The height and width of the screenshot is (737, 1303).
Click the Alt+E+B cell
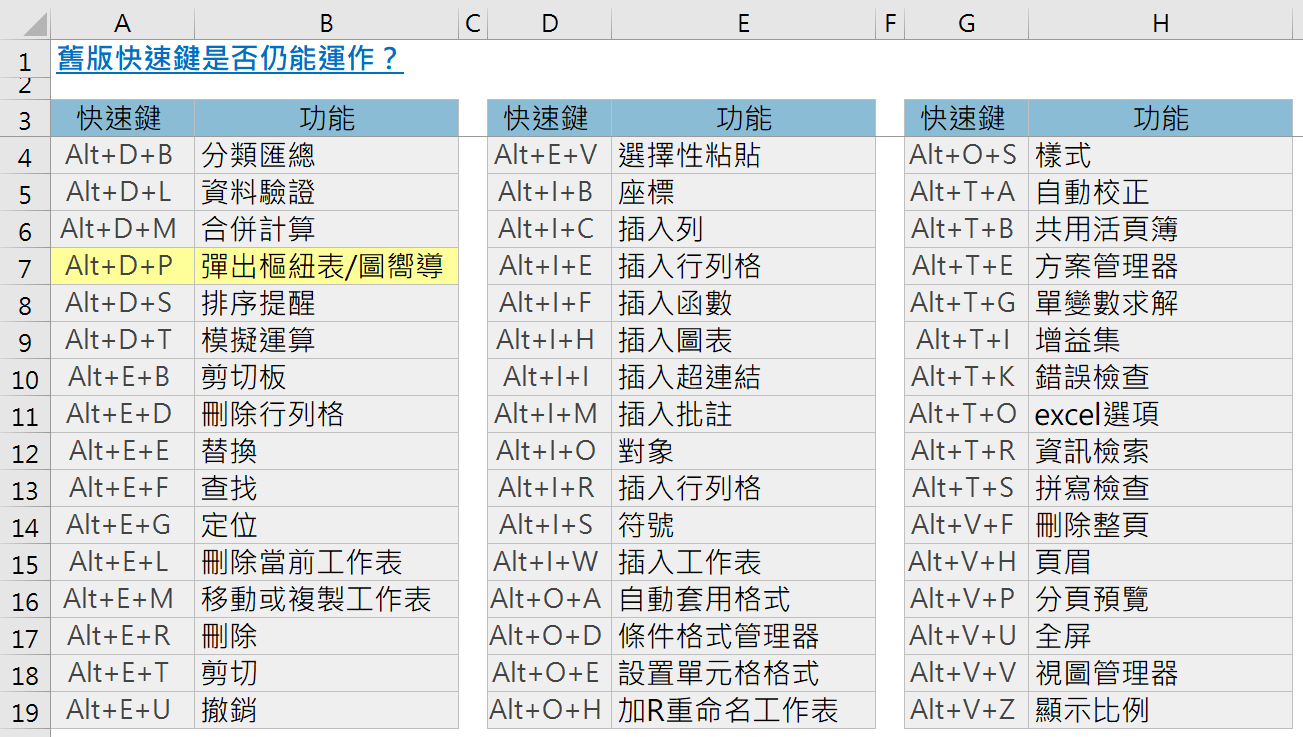click(122, 377)
